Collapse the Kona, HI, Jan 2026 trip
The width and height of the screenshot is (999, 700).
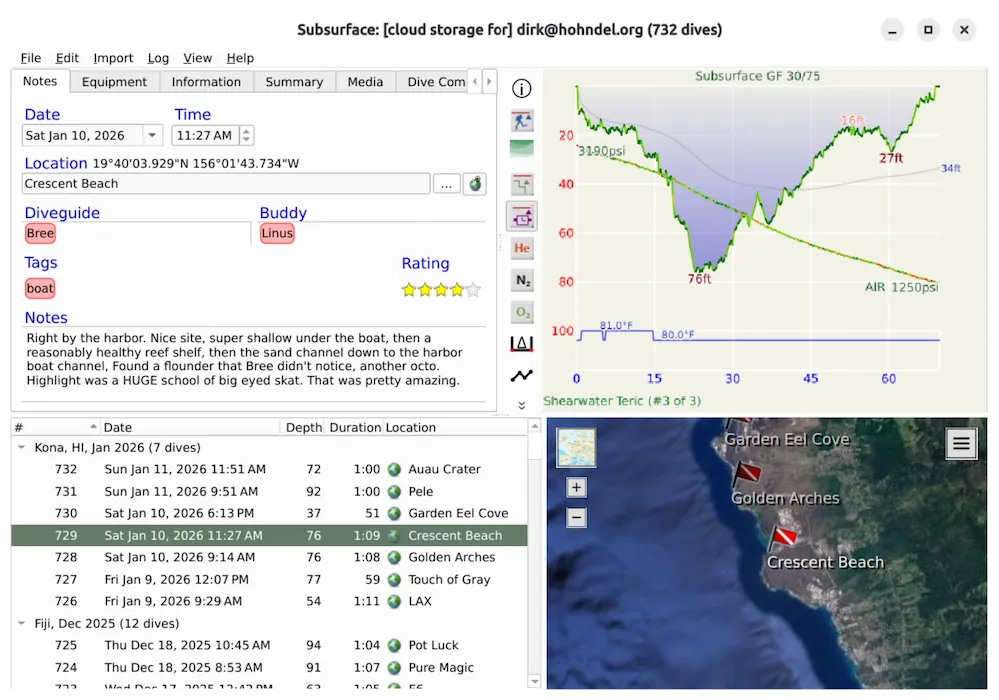(22, 447)
